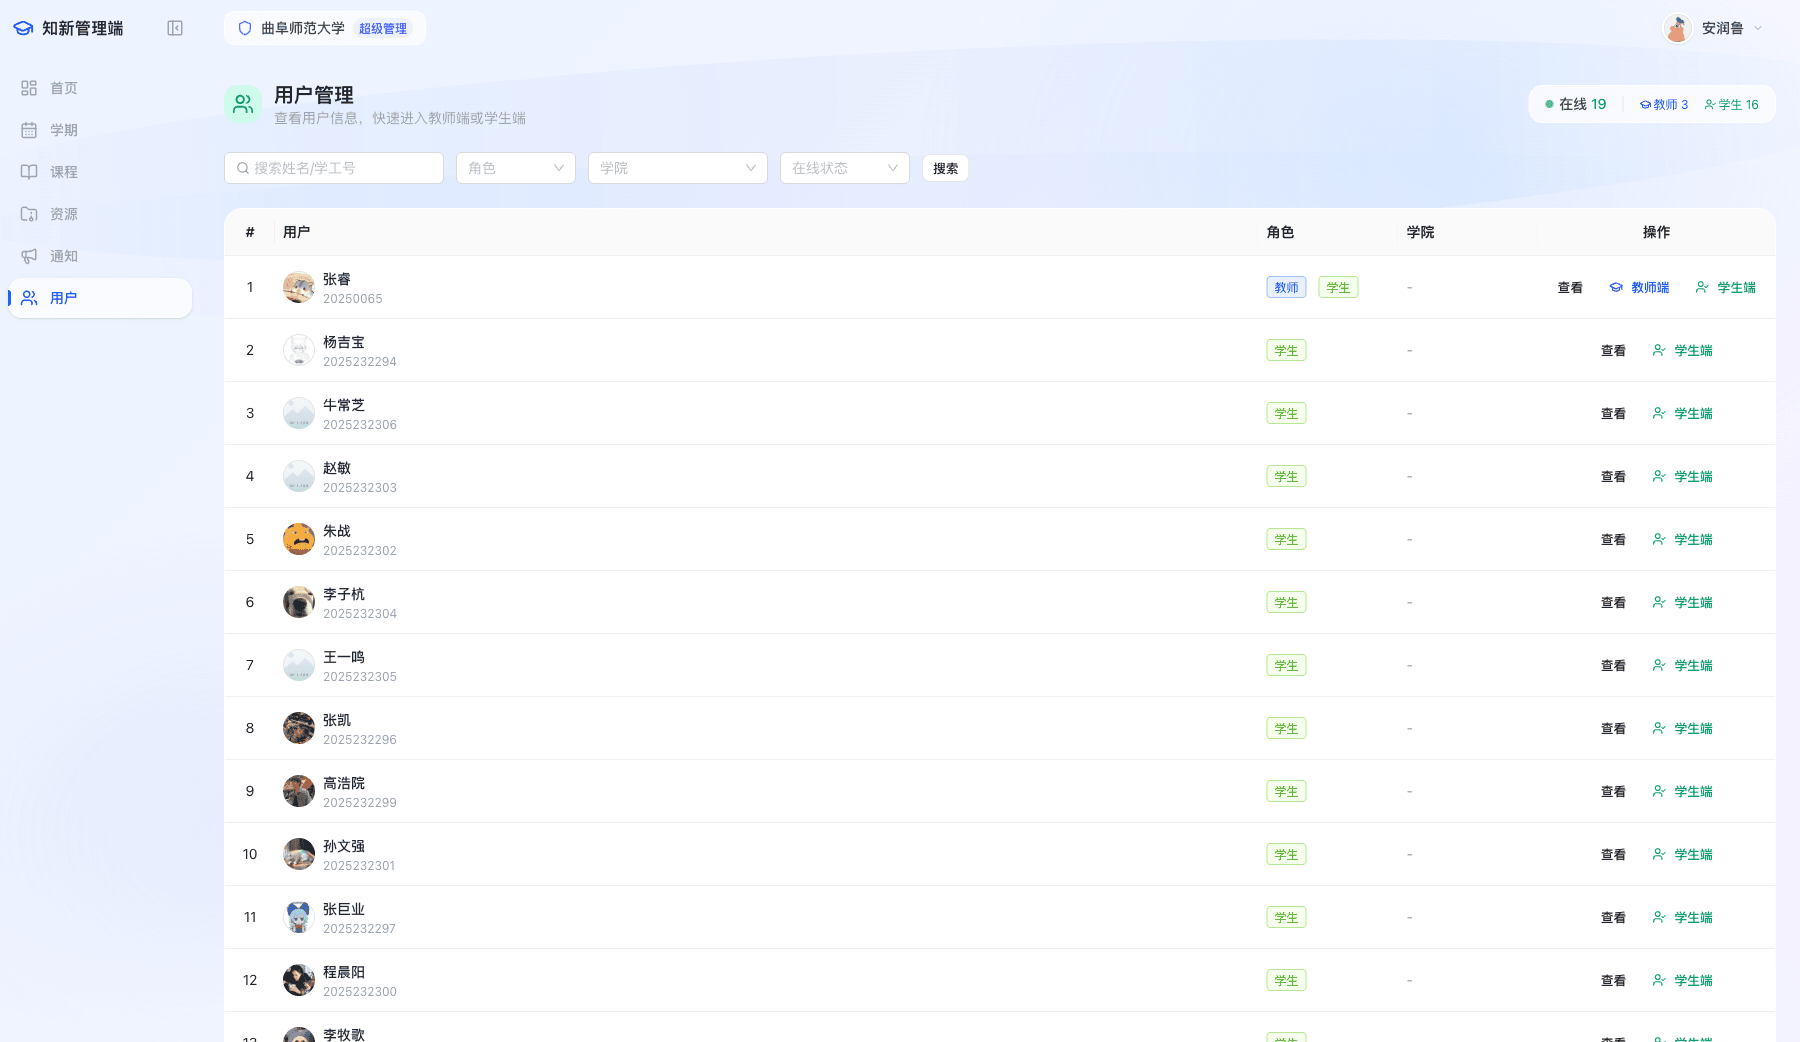Click the user management header icon
The image size is (1800, 1042).
pyautogui.click(x=243, y=103)
